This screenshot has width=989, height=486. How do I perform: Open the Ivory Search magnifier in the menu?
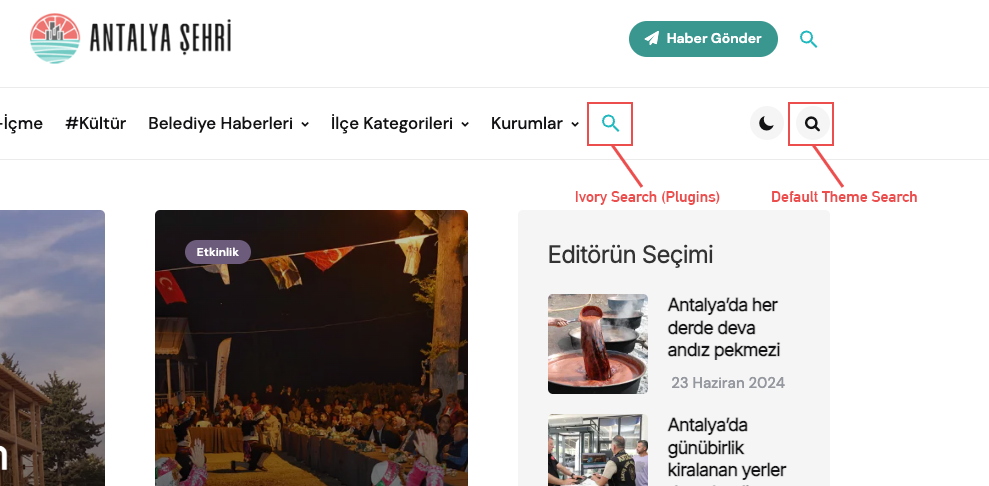pyautogui.click(x=610, y=124)
